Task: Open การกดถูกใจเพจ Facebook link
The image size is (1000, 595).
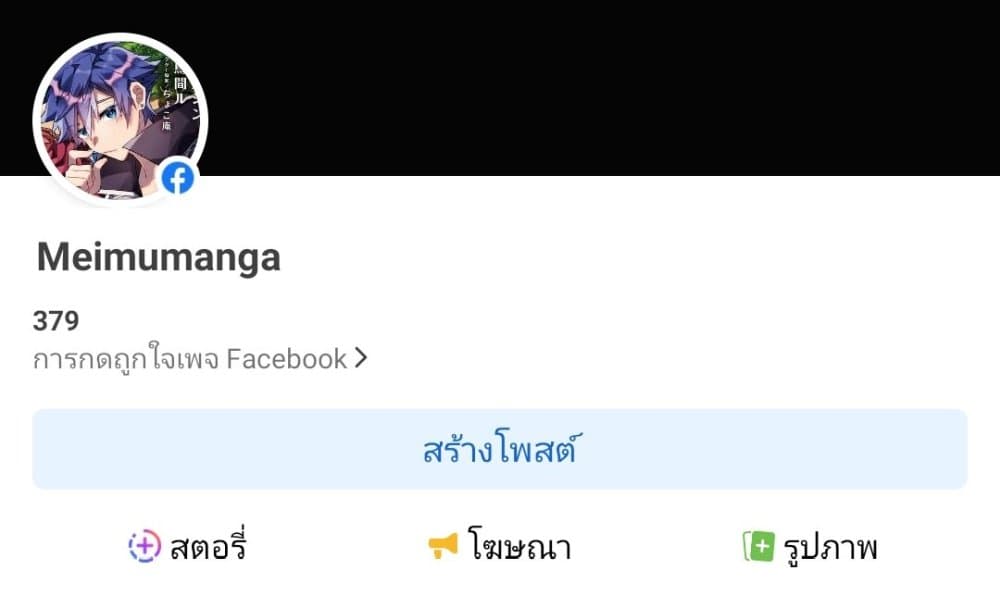Action: pos(200,358)
